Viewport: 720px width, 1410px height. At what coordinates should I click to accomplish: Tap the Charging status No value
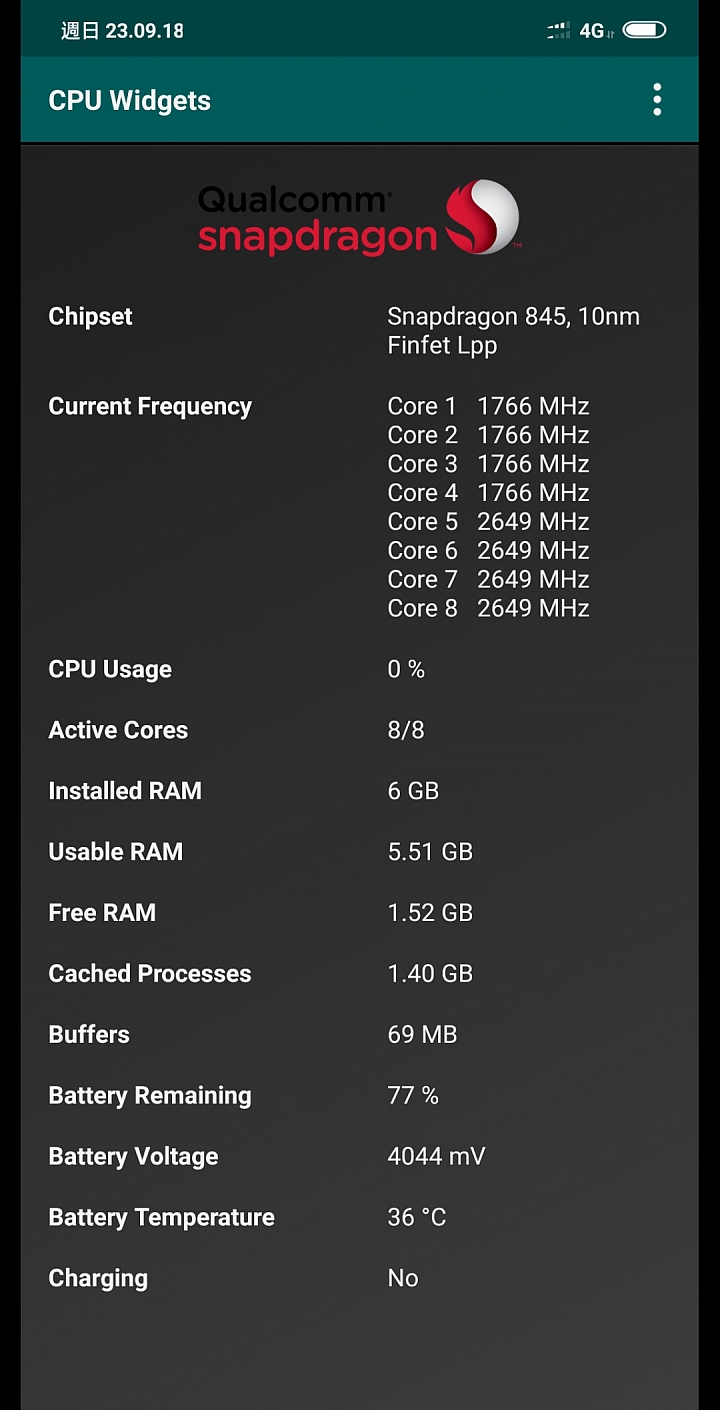point(403,1279)
